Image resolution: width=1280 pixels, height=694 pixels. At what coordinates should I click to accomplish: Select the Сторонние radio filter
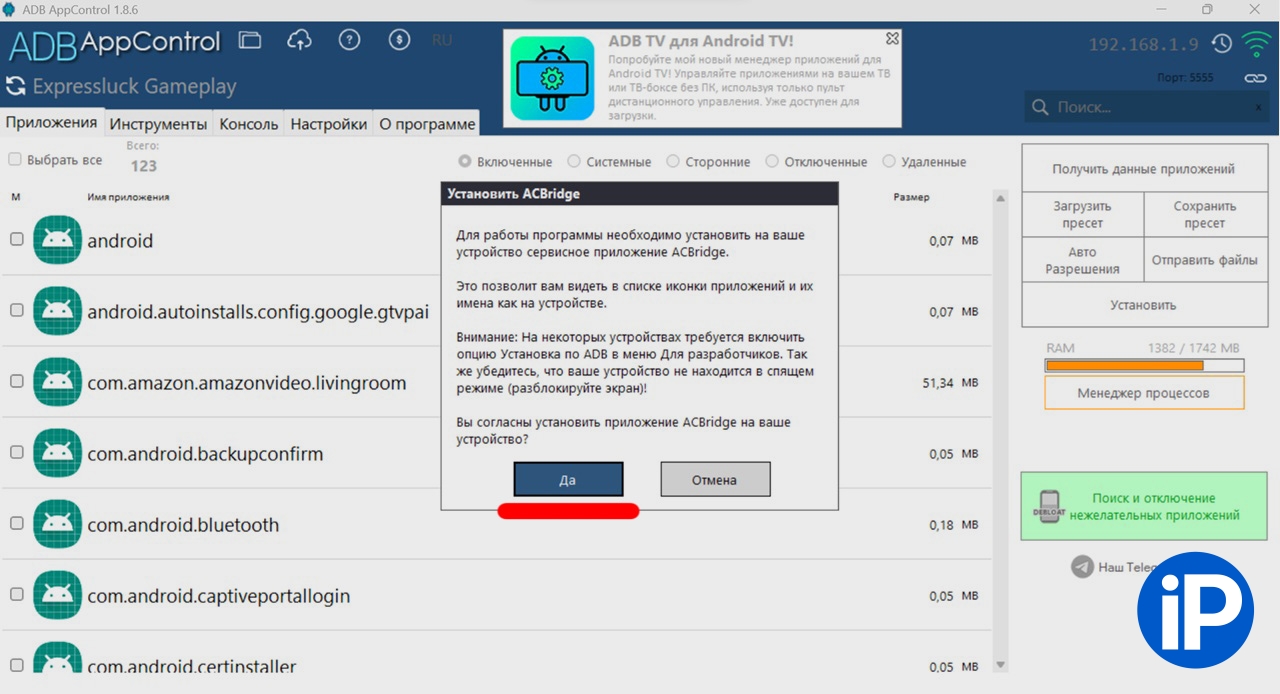click(x=673, y=161)
